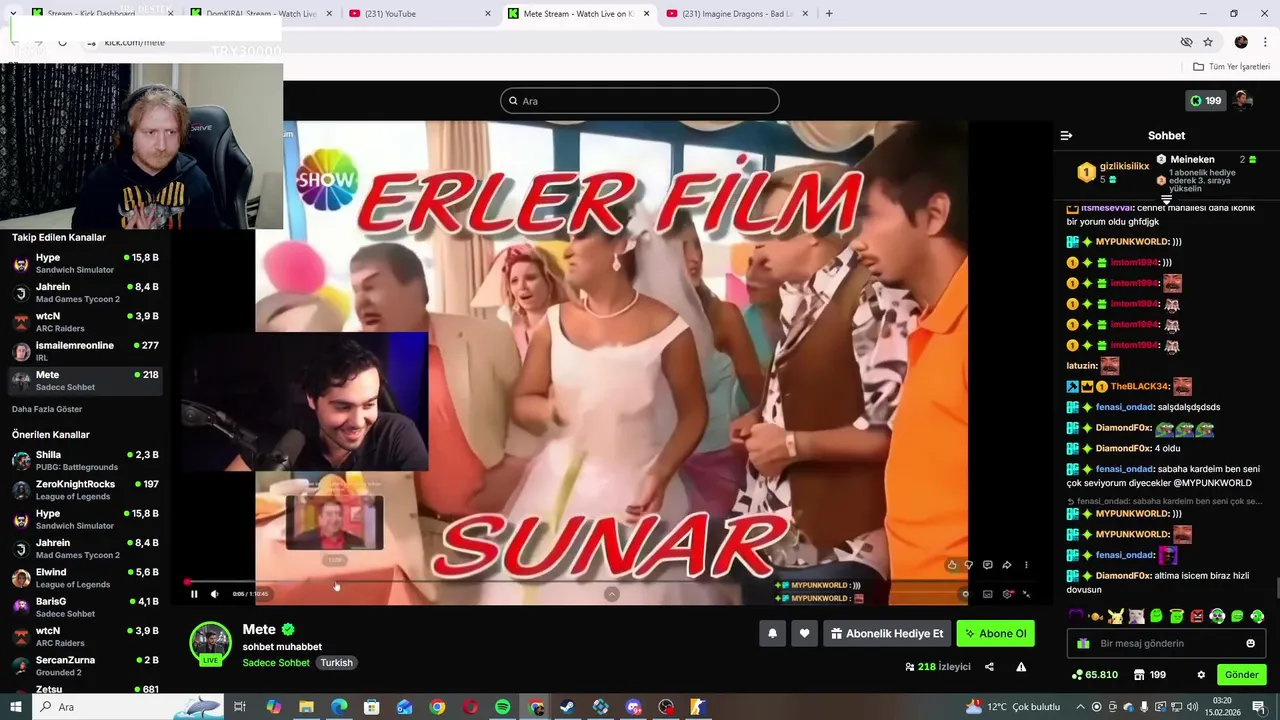Share the stream via share icon
Viewport: 1280px width, 720px height.
989,667
